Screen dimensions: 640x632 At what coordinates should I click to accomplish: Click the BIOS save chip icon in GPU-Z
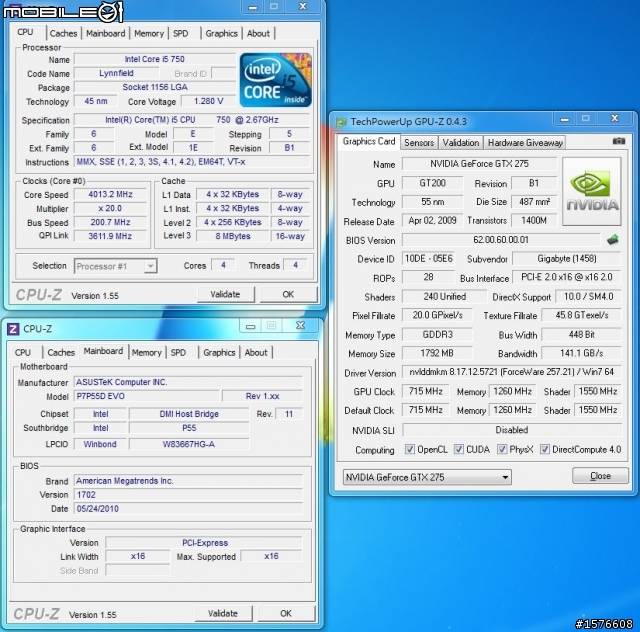(613, 240)
